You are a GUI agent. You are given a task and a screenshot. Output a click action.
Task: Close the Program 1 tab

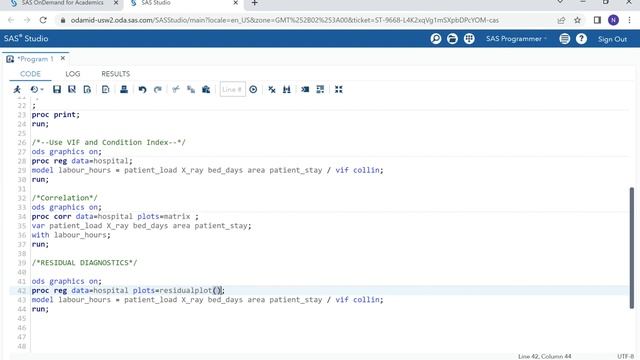[63, 58]
